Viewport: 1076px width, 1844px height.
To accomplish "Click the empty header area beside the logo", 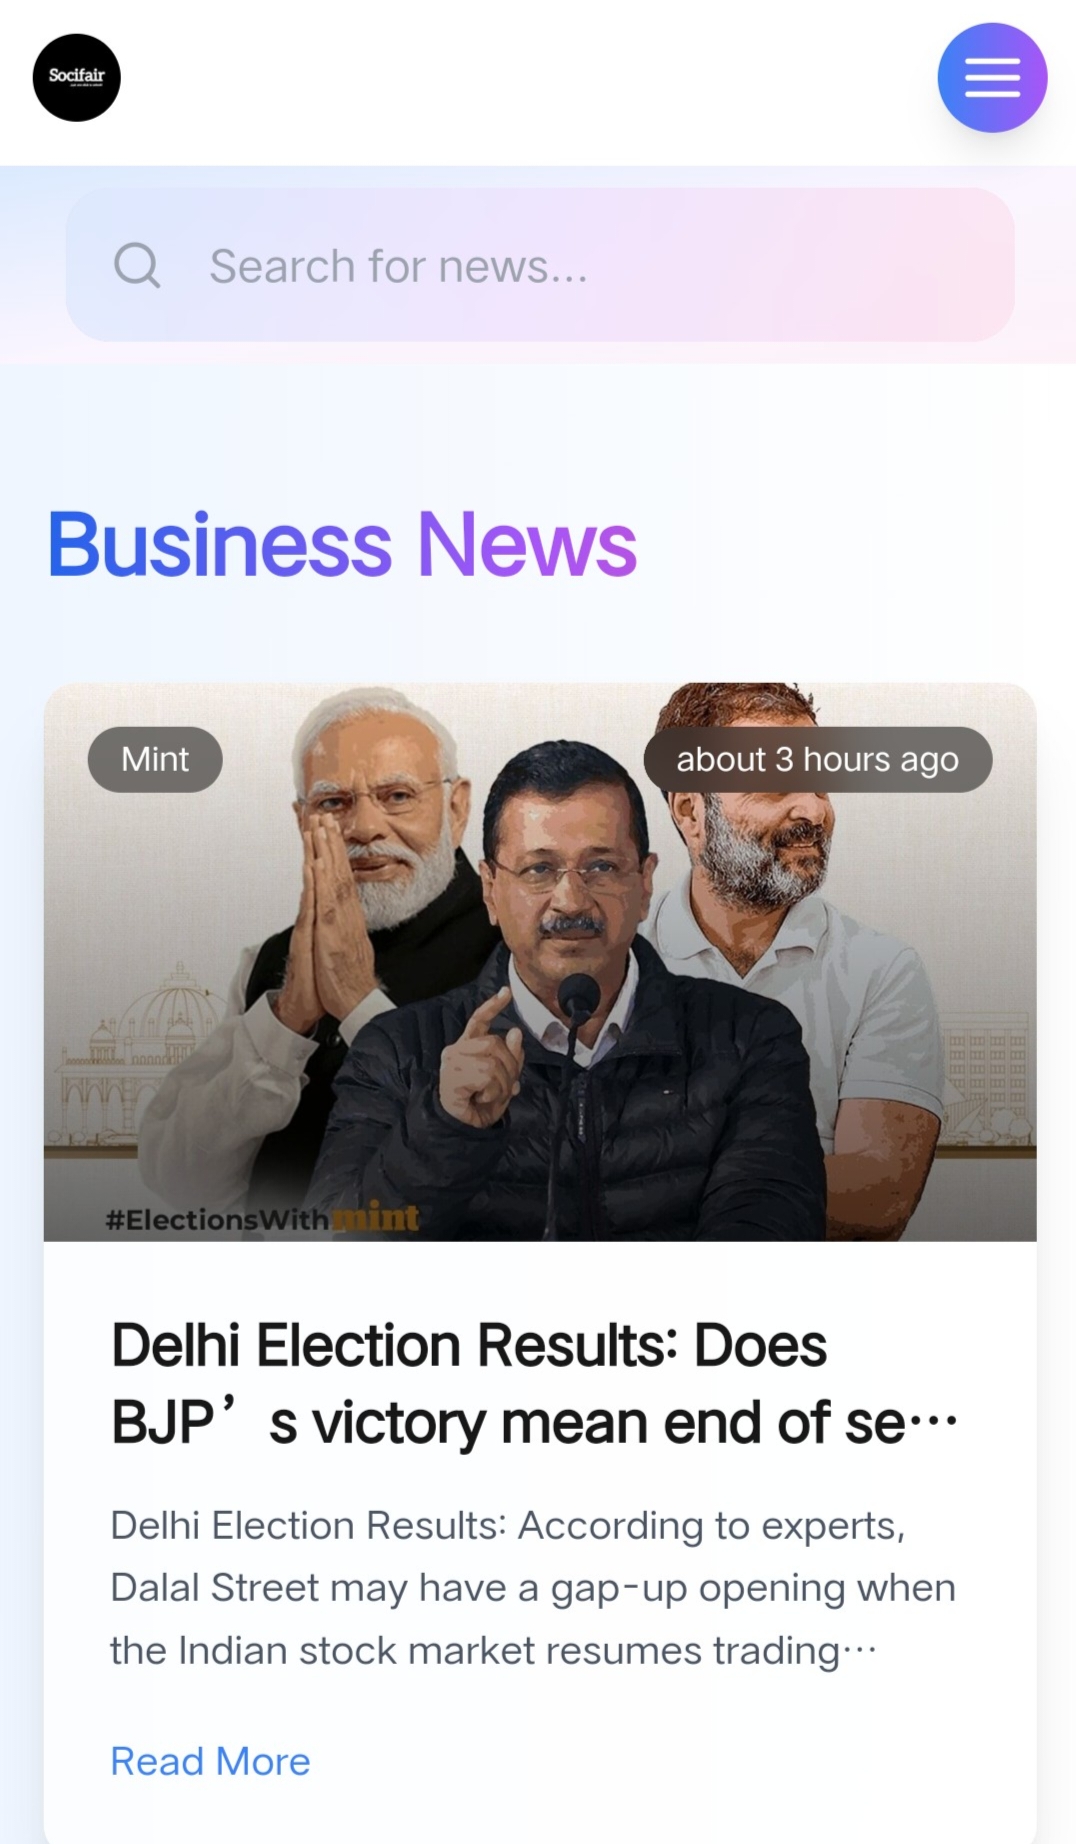I will coord(528,78).
